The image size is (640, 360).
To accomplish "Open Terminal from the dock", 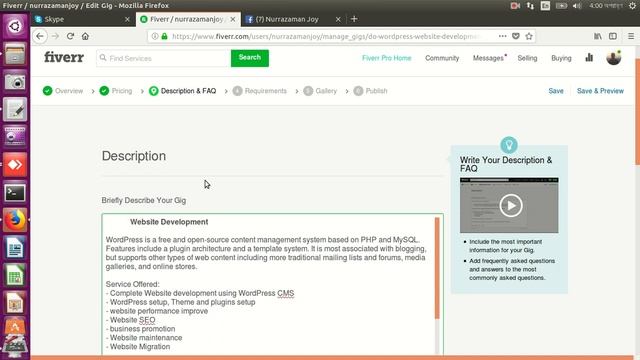I will (x=15, y=193).
